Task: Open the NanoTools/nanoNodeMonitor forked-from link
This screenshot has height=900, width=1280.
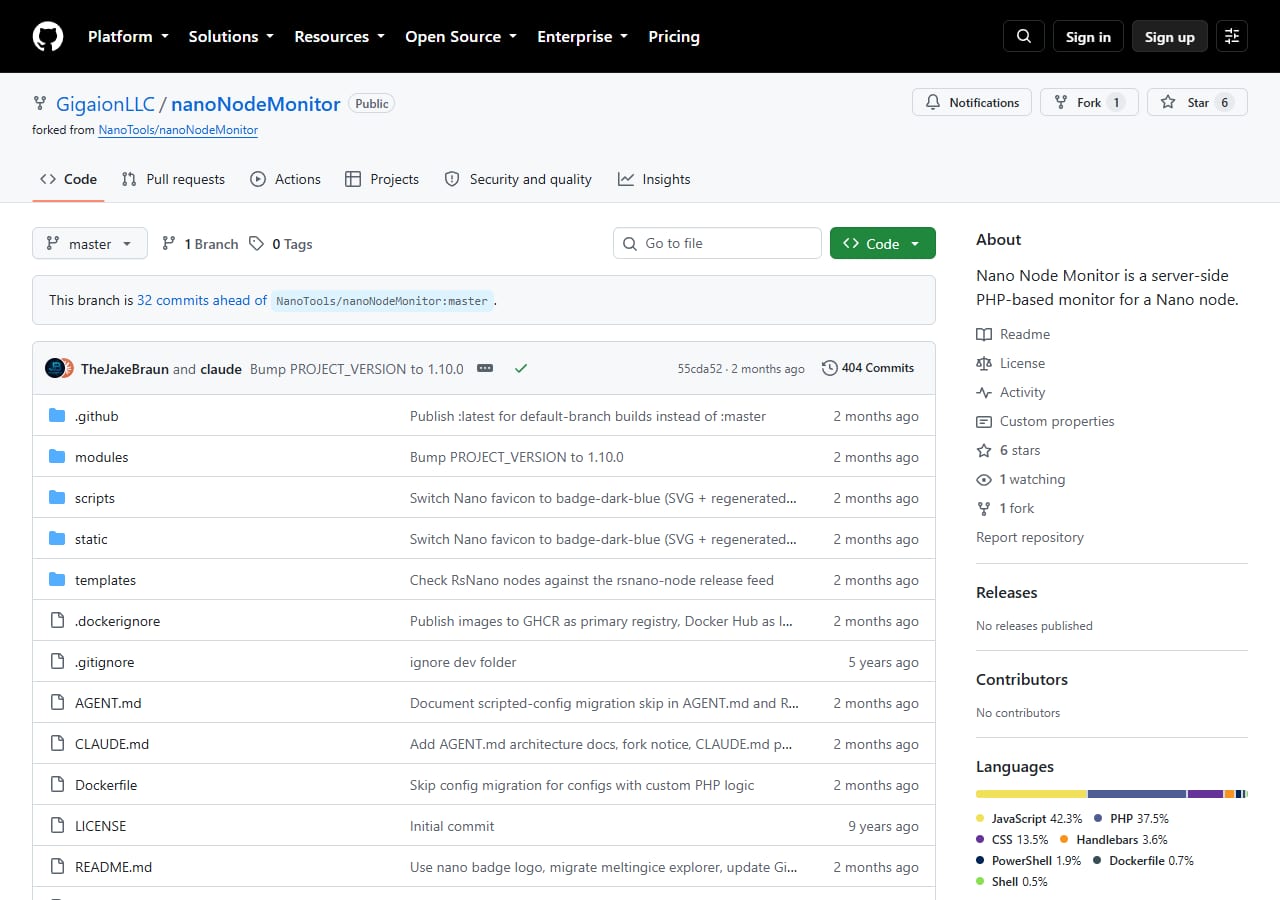Action: coord(178,130)
